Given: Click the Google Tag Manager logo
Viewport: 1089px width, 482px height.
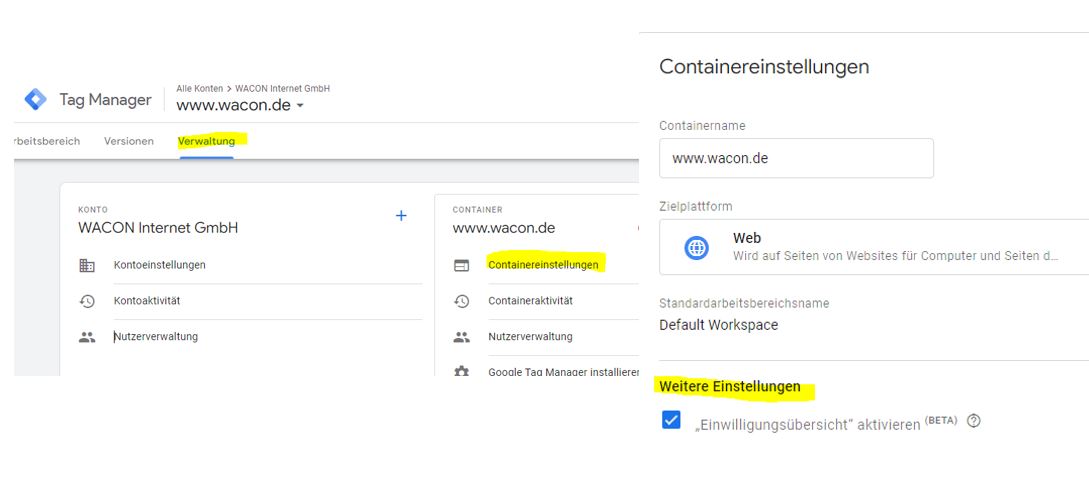Looking at the screenshot, I should 35,99.
